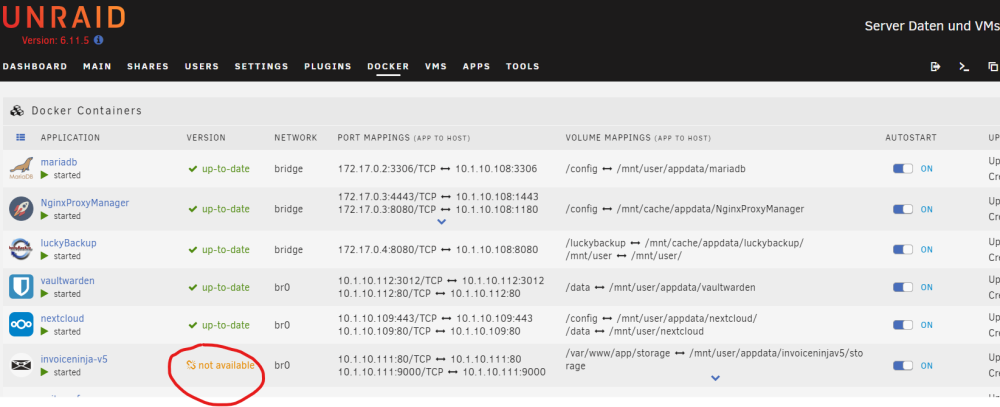Screen dimensions: 1000x407
Task: Click the invoiceninja-v5 container icon
Action: point(21,365)
